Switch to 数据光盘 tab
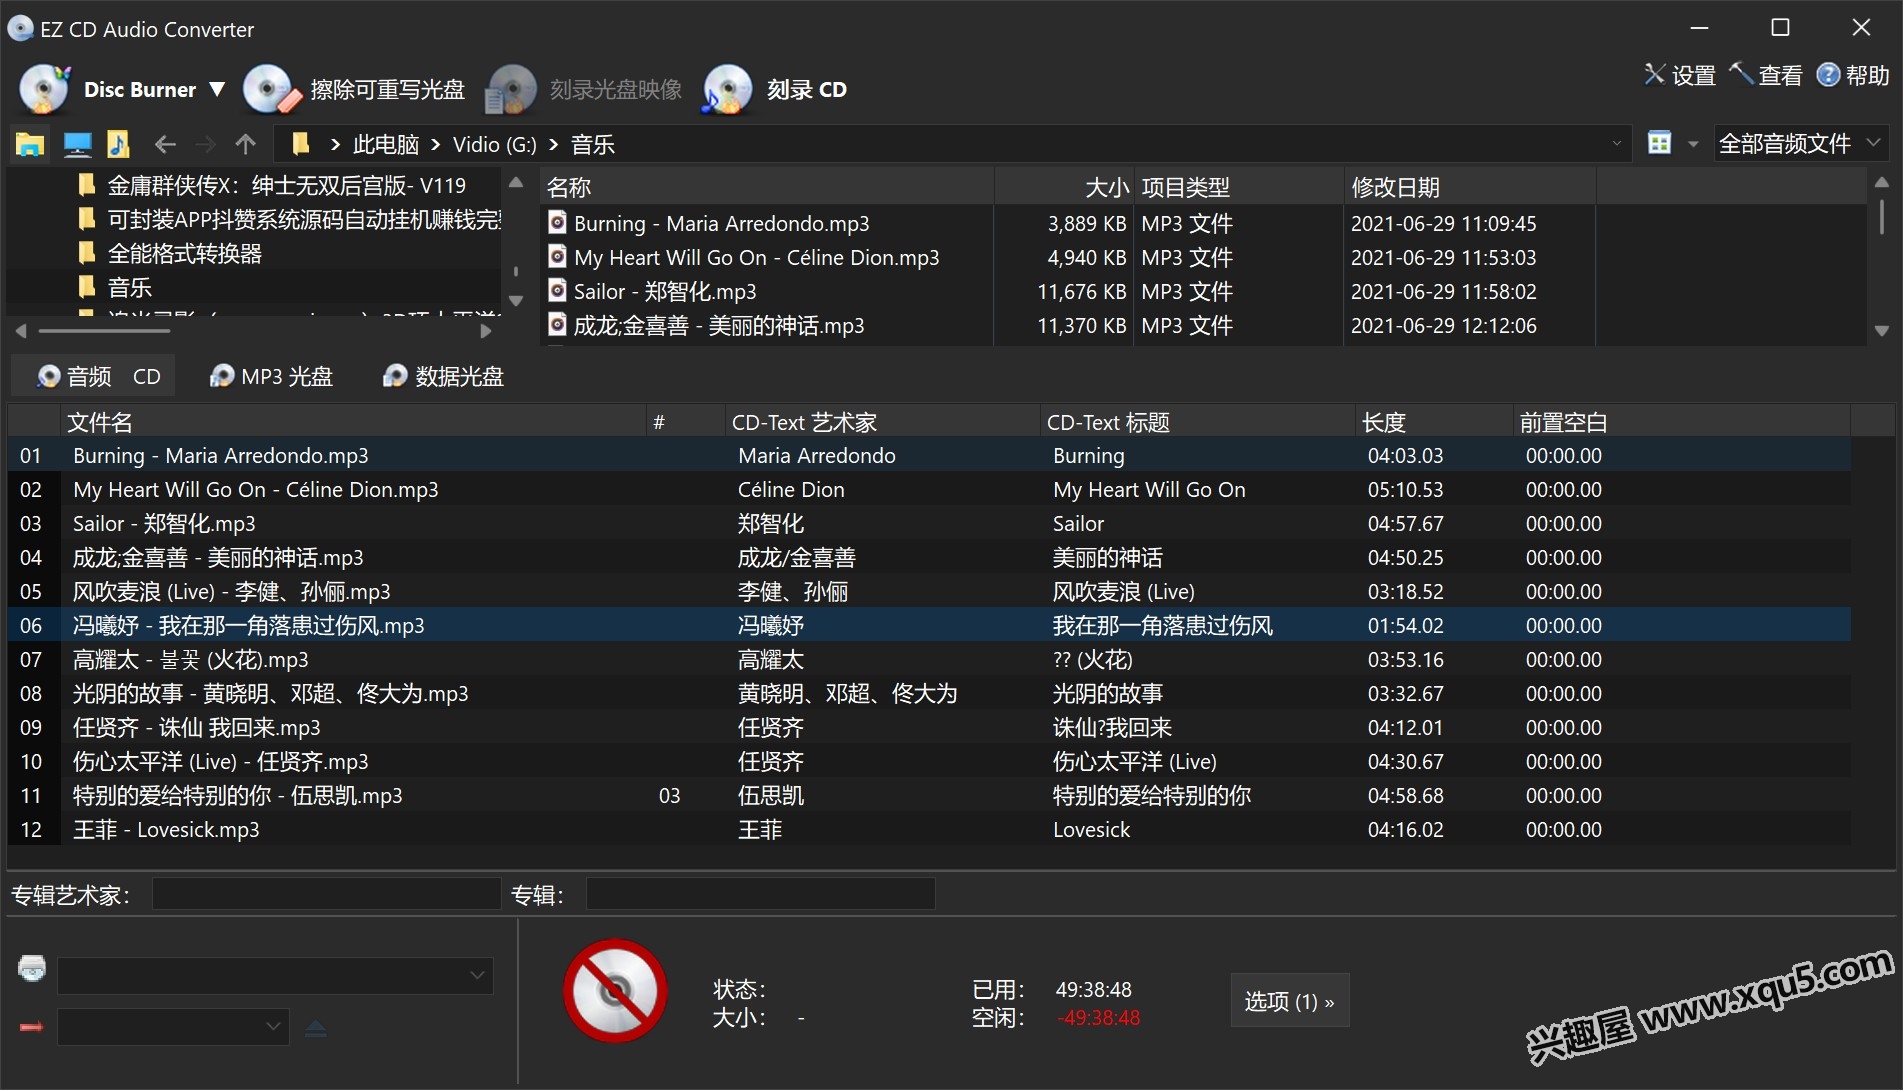The height and width of the screenshot is (1090, 1903). [x=443, y=376]
